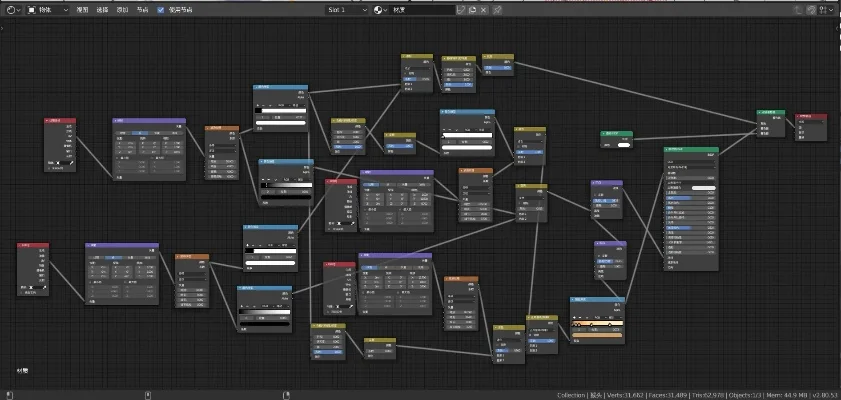This screenshot has width=841, height=400.
Task: Toggle maximum checkbox in upper-left Mapping node
Action: [x=152, y=158]
